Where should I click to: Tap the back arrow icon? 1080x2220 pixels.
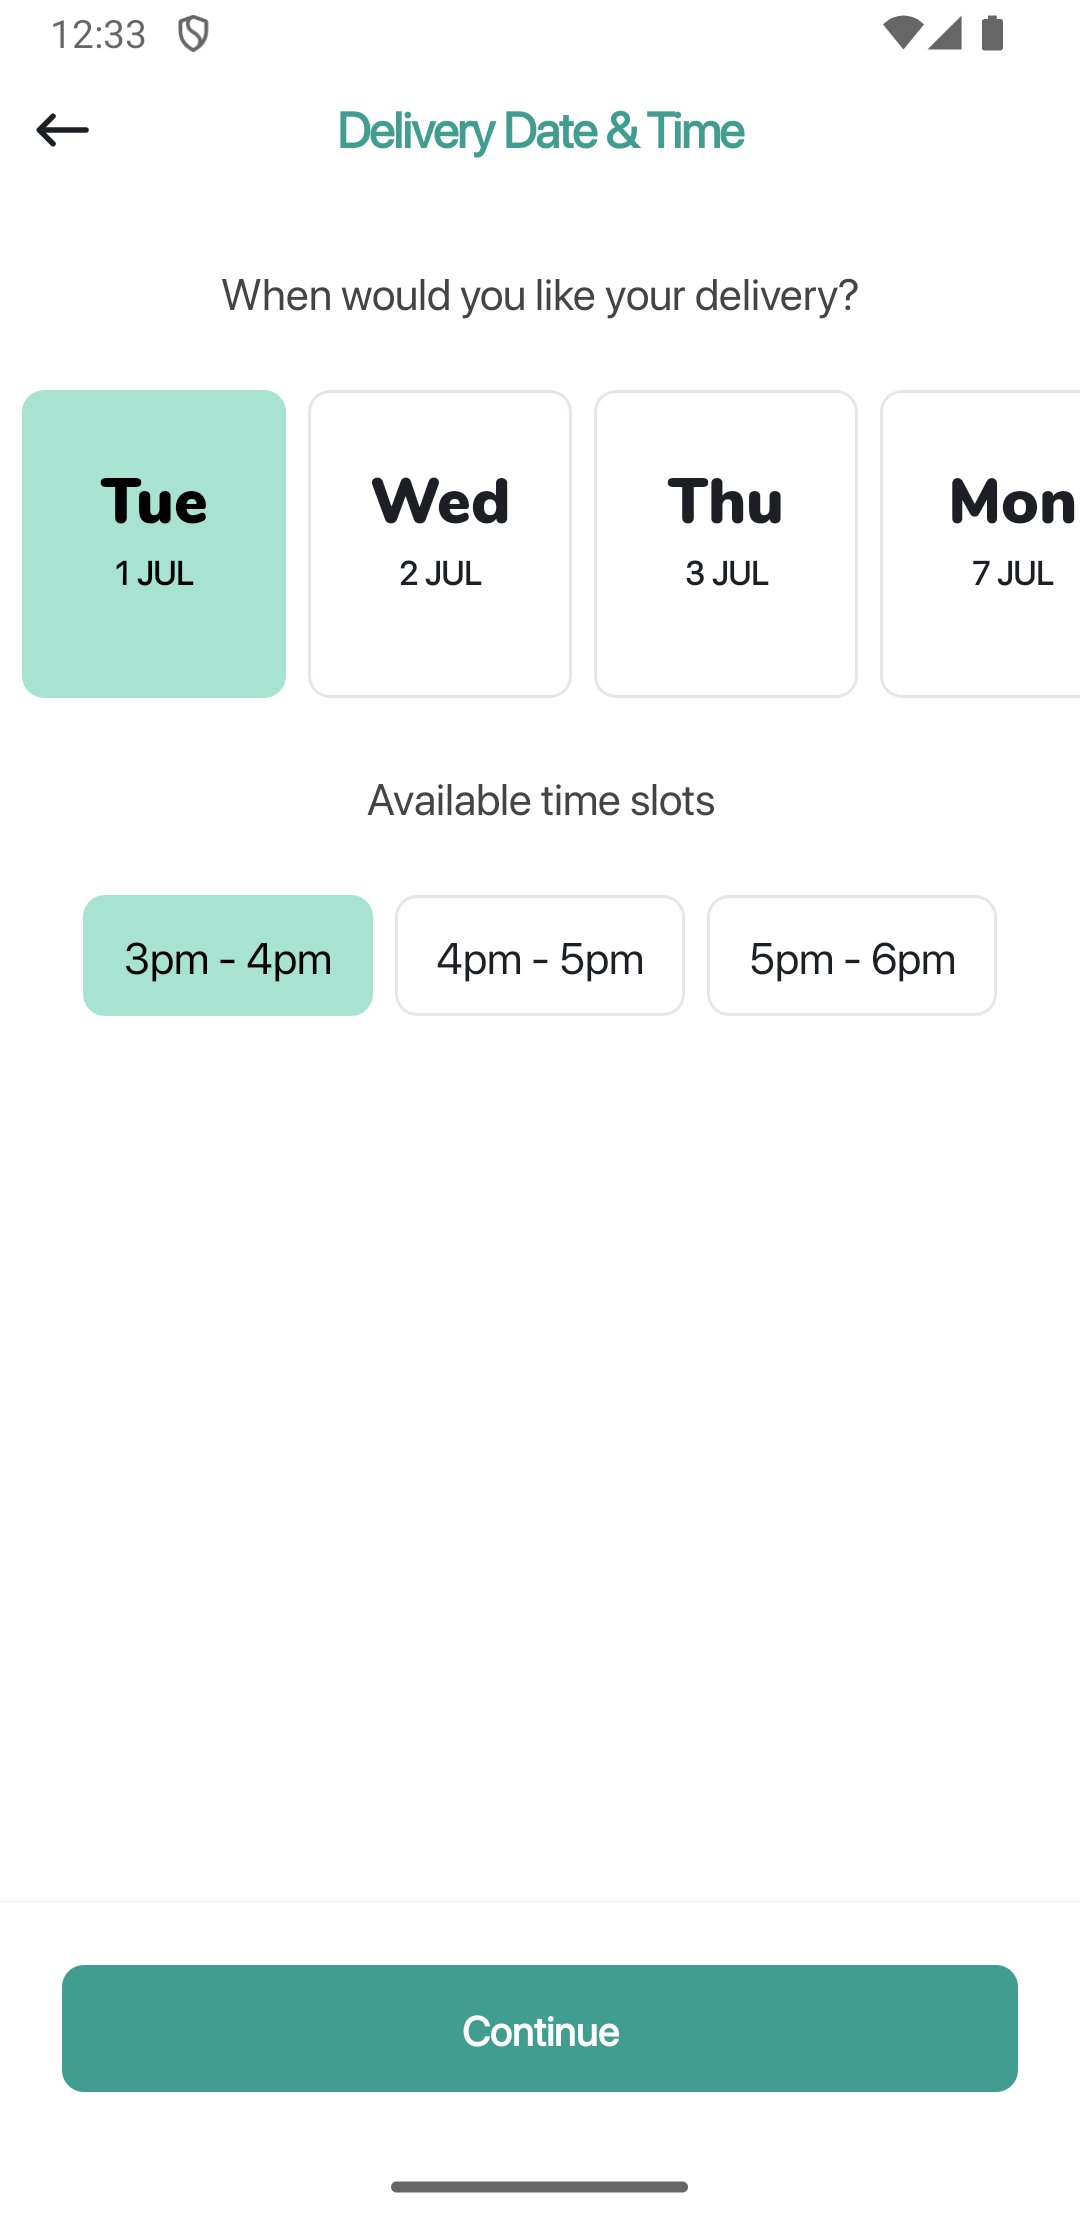click(x=62, y=130)
